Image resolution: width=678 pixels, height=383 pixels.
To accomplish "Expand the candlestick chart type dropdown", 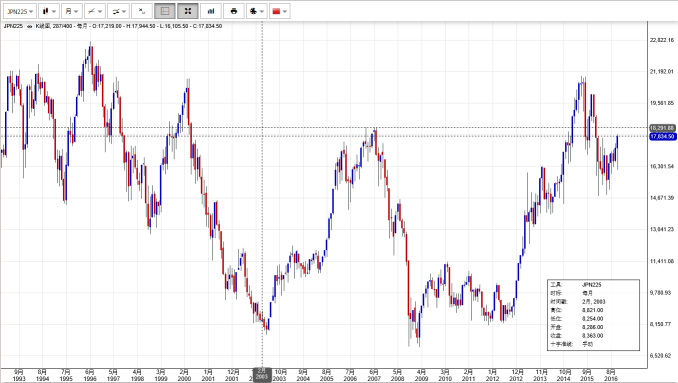I will click(x=49, y=11).
